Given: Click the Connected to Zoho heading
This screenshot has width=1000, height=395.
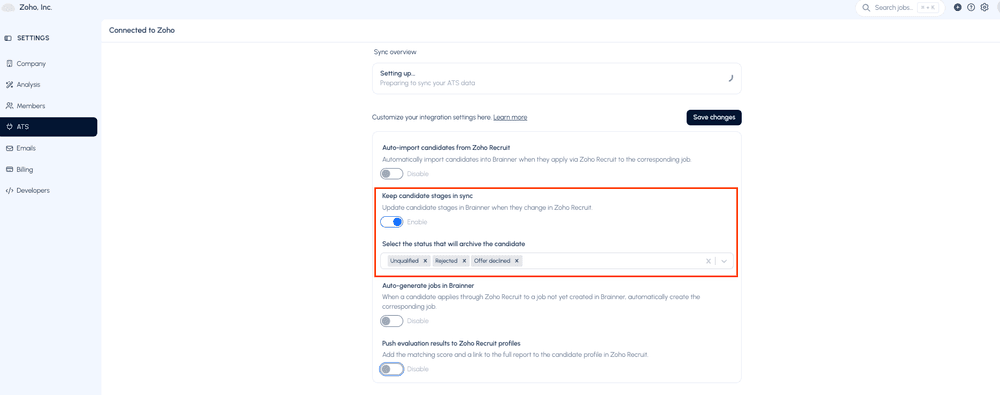Looking at the screenshot, I should [142, 30].
